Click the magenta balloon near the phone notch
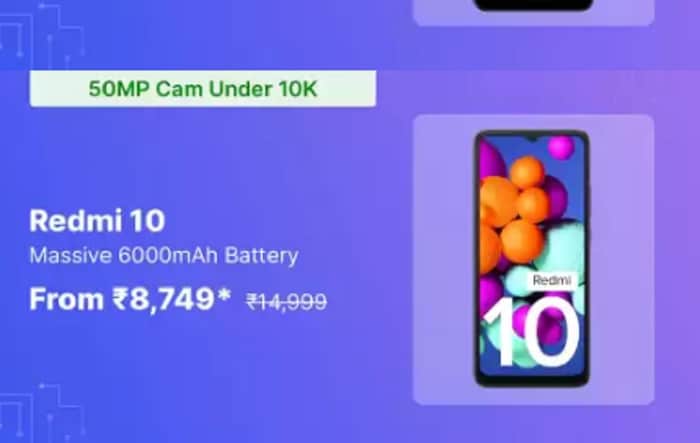The height and width of the screenshot is (443, 700). point(561,147)
